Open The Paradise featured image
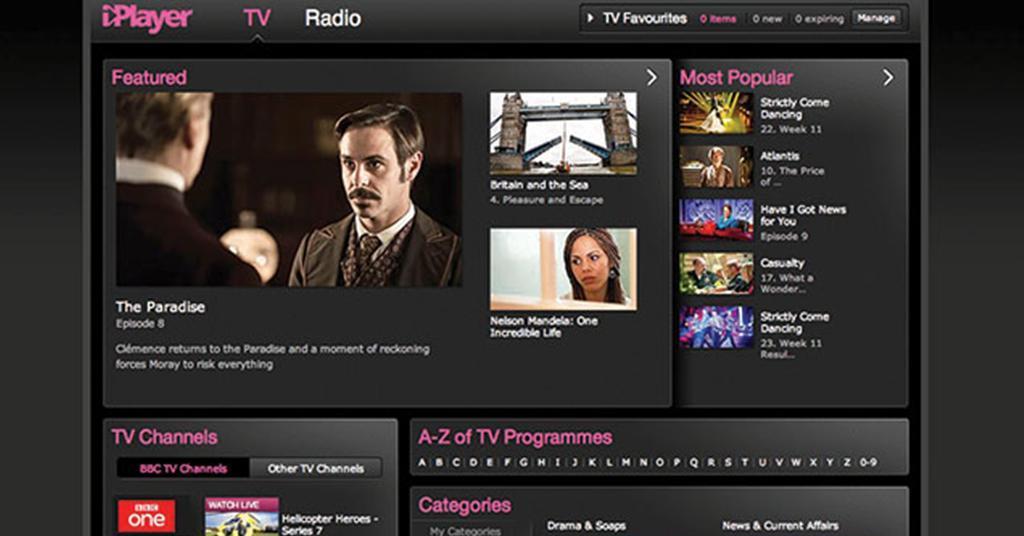 tap(289, 189)
